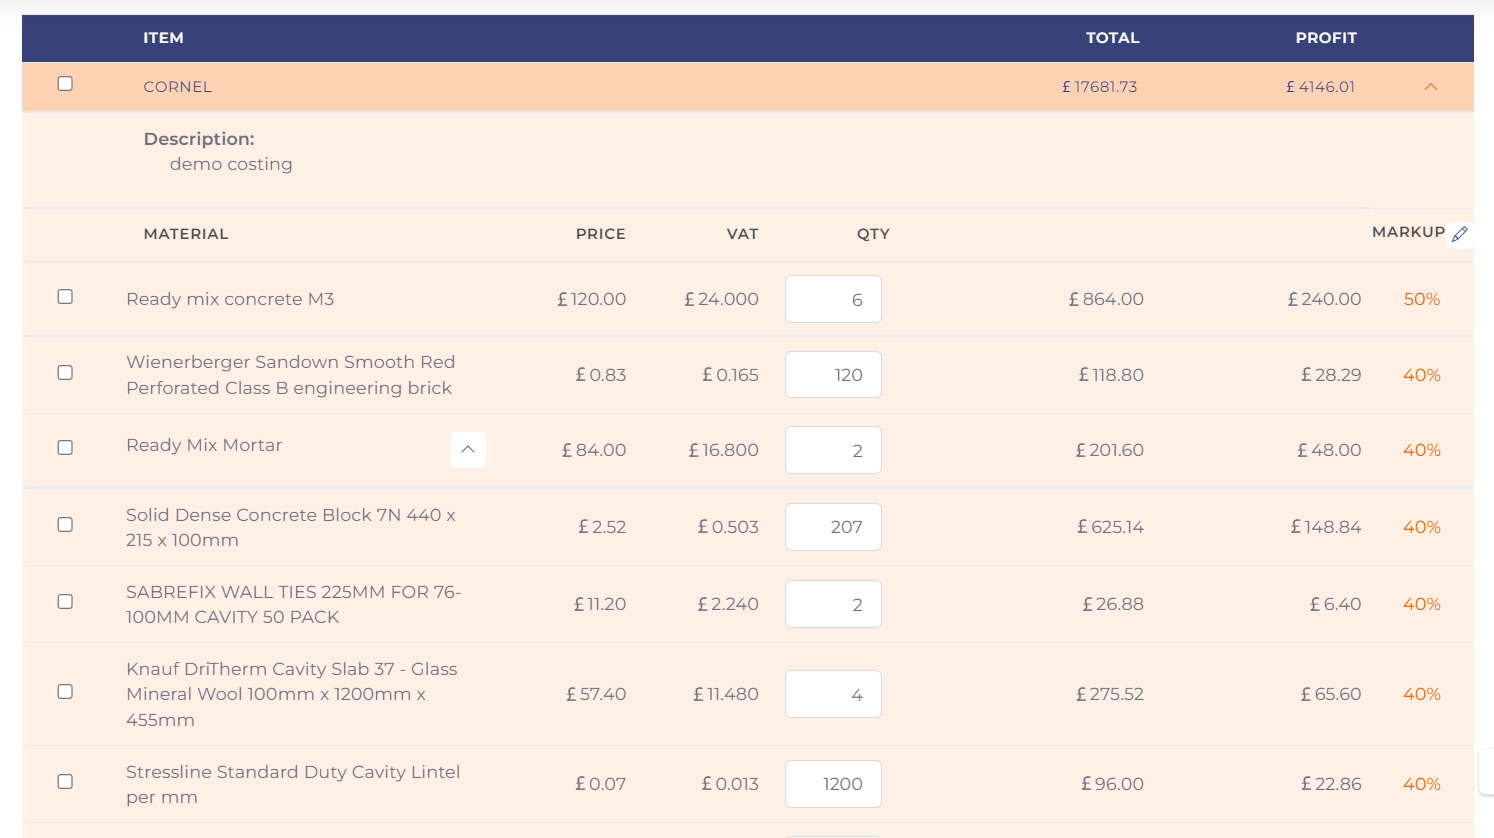
Task: Click the markup edit pencil icon
Action: (x=1460, y=234)
